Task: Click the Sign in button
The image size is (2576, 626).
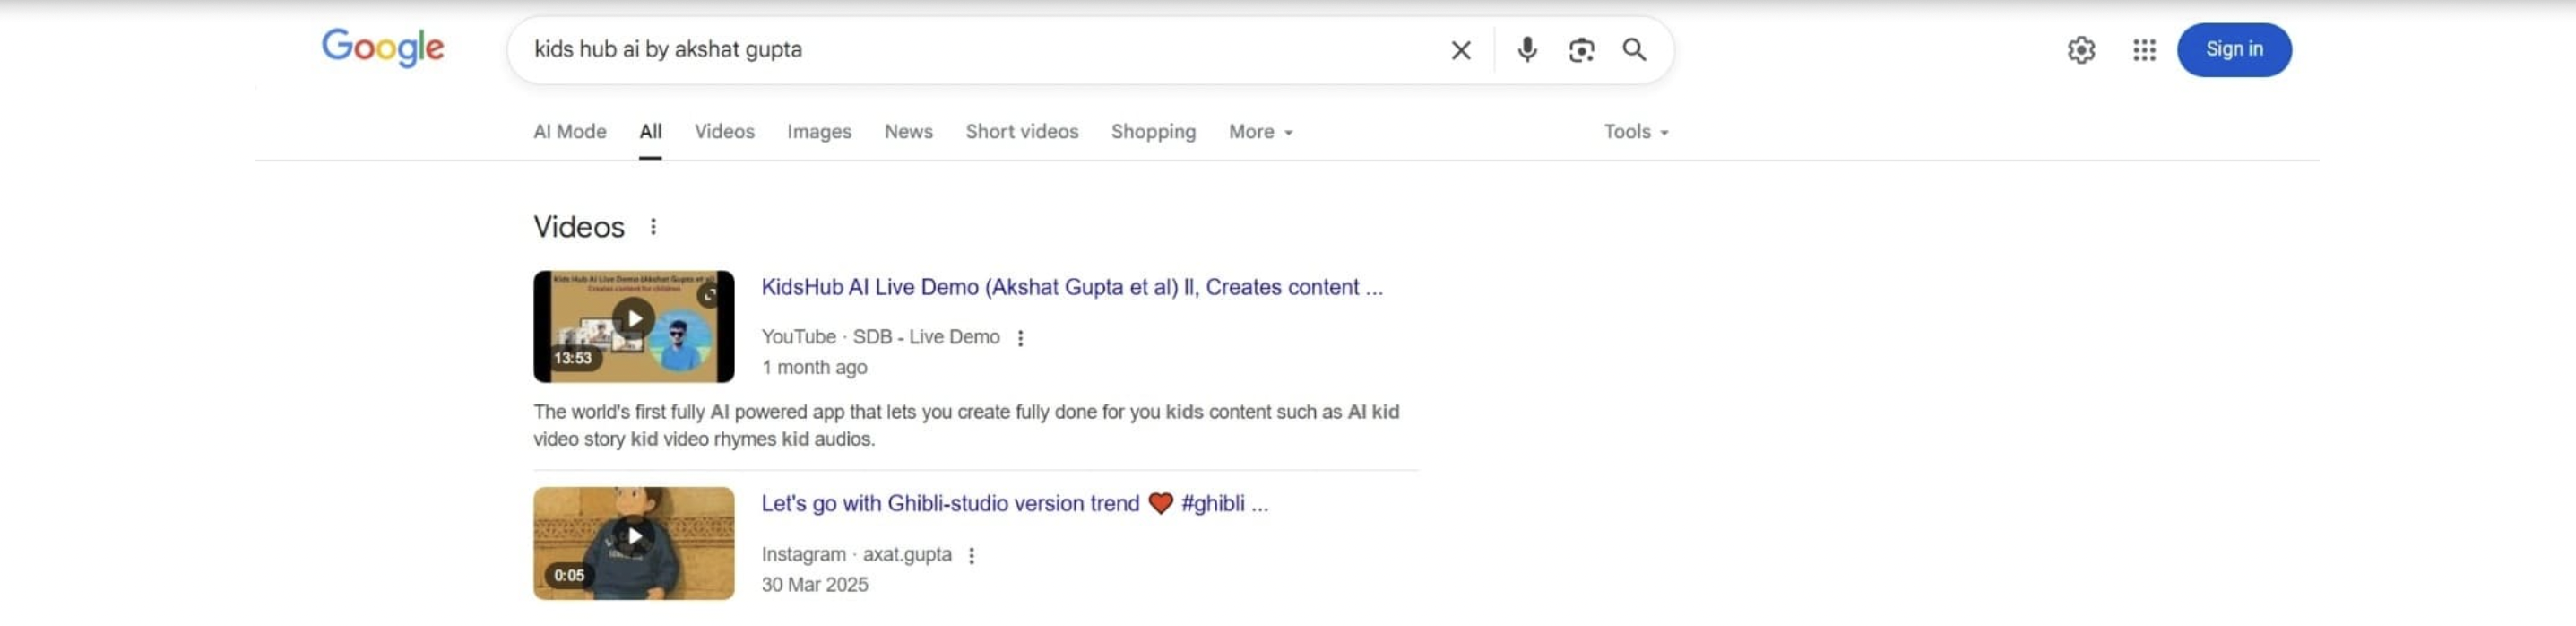Action: [2233, 50]
